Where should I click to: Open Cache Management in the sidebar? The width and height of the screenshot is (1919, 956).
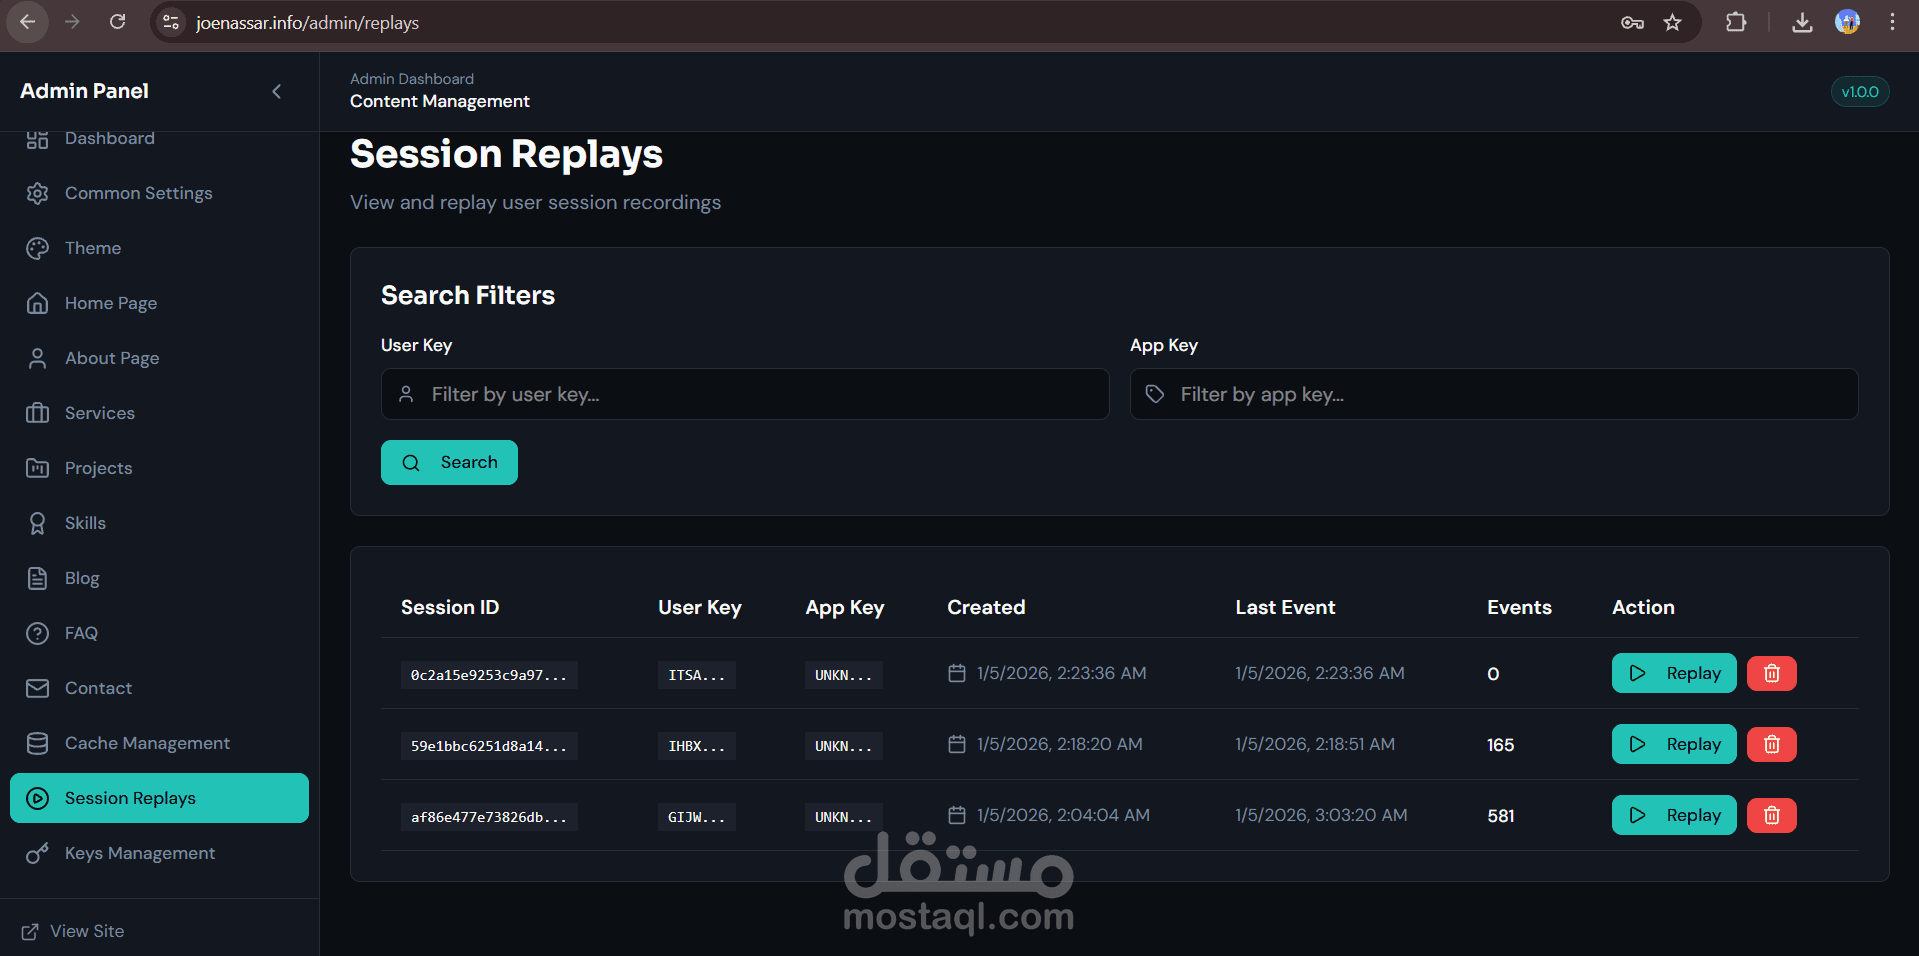(159, 743)
